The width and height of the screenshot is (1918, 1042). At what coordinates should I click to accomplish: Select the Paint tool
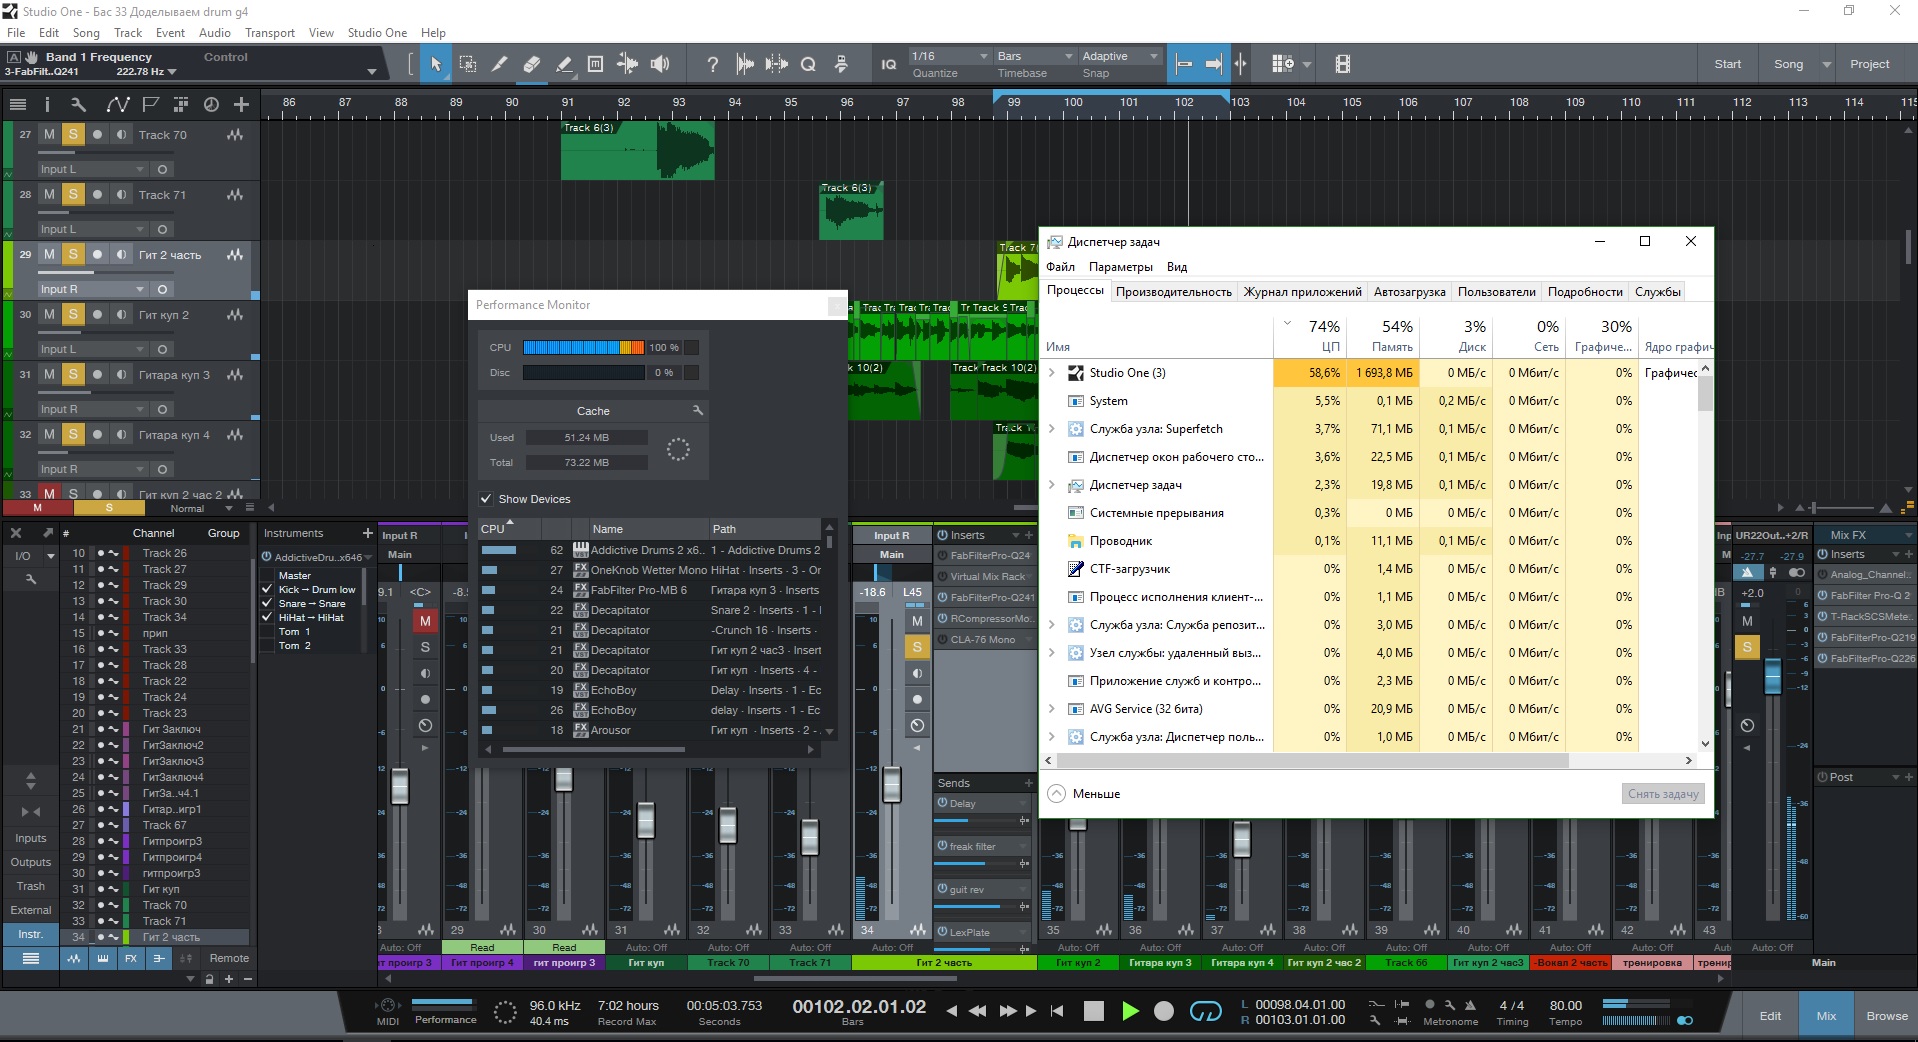click(x=563, y=64)
